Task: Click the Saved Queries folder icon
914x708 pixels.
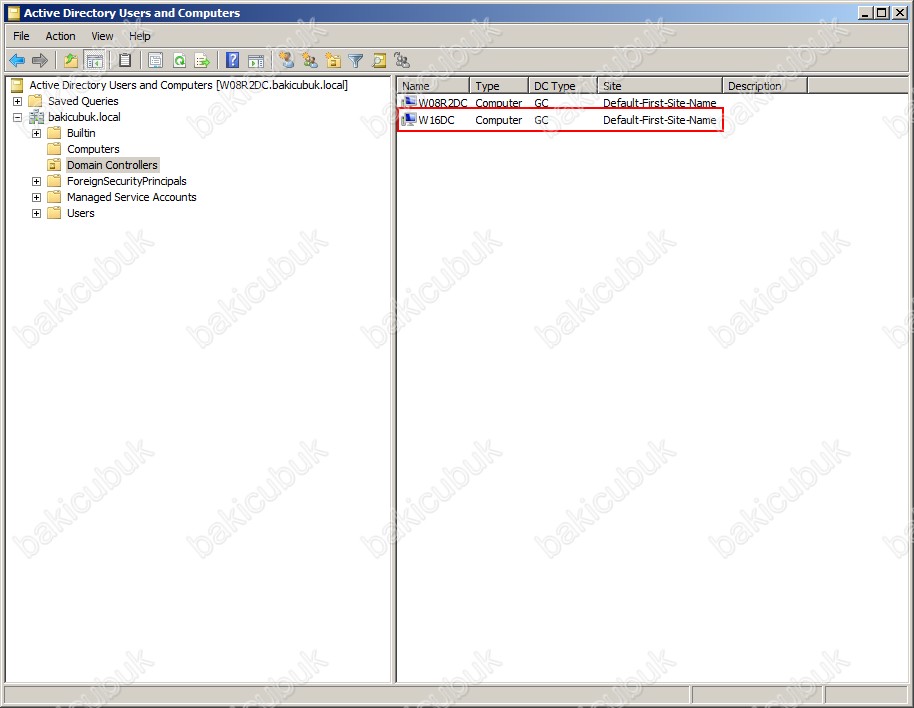Action: point(36,101)
